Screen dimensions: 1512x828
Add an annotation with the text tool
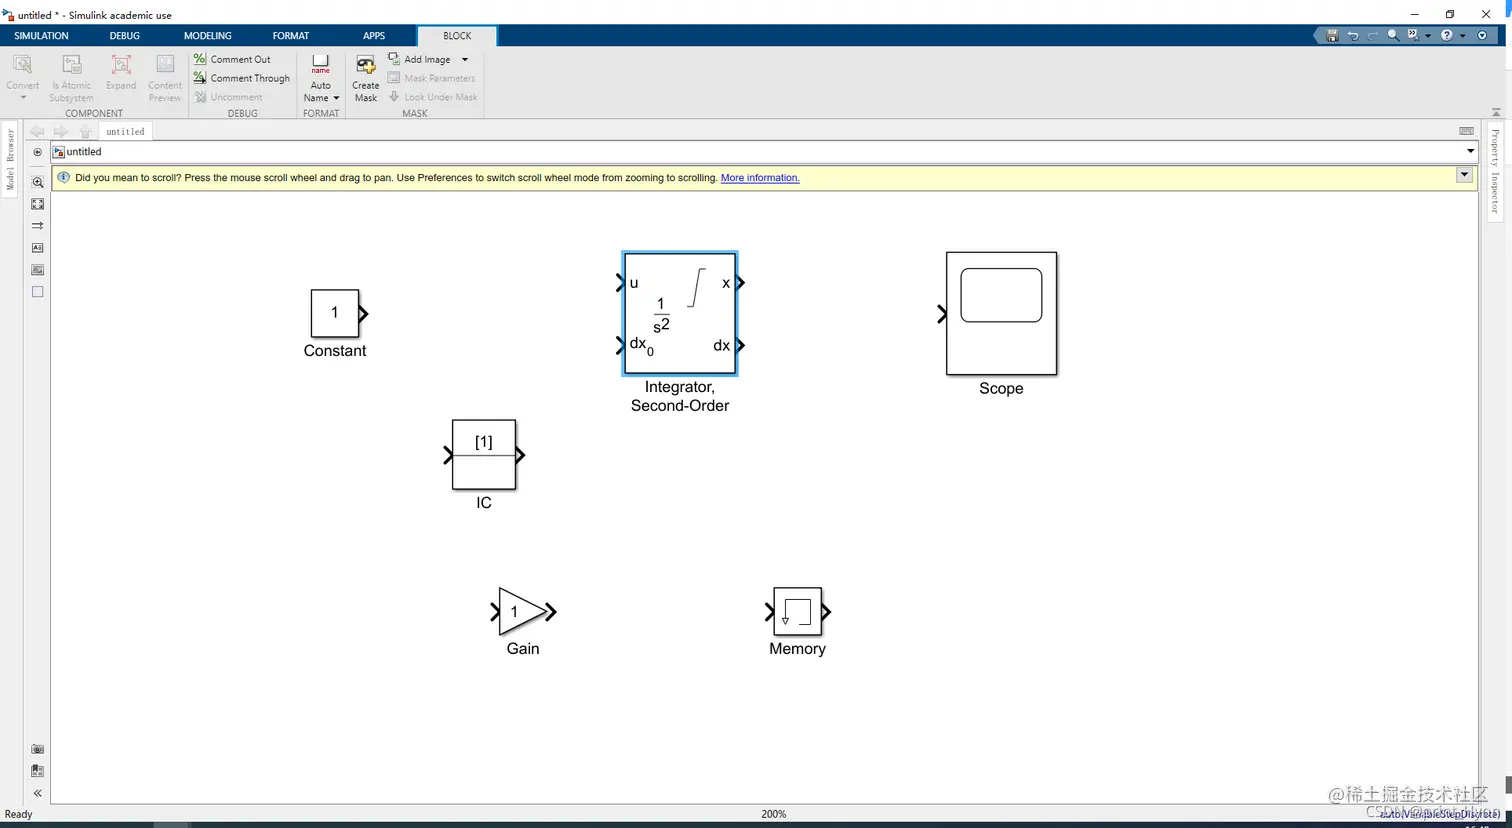[38, 248]
